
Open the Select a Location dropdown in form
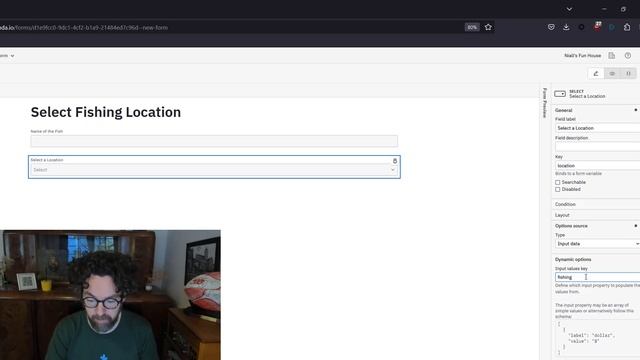(214, 170)
